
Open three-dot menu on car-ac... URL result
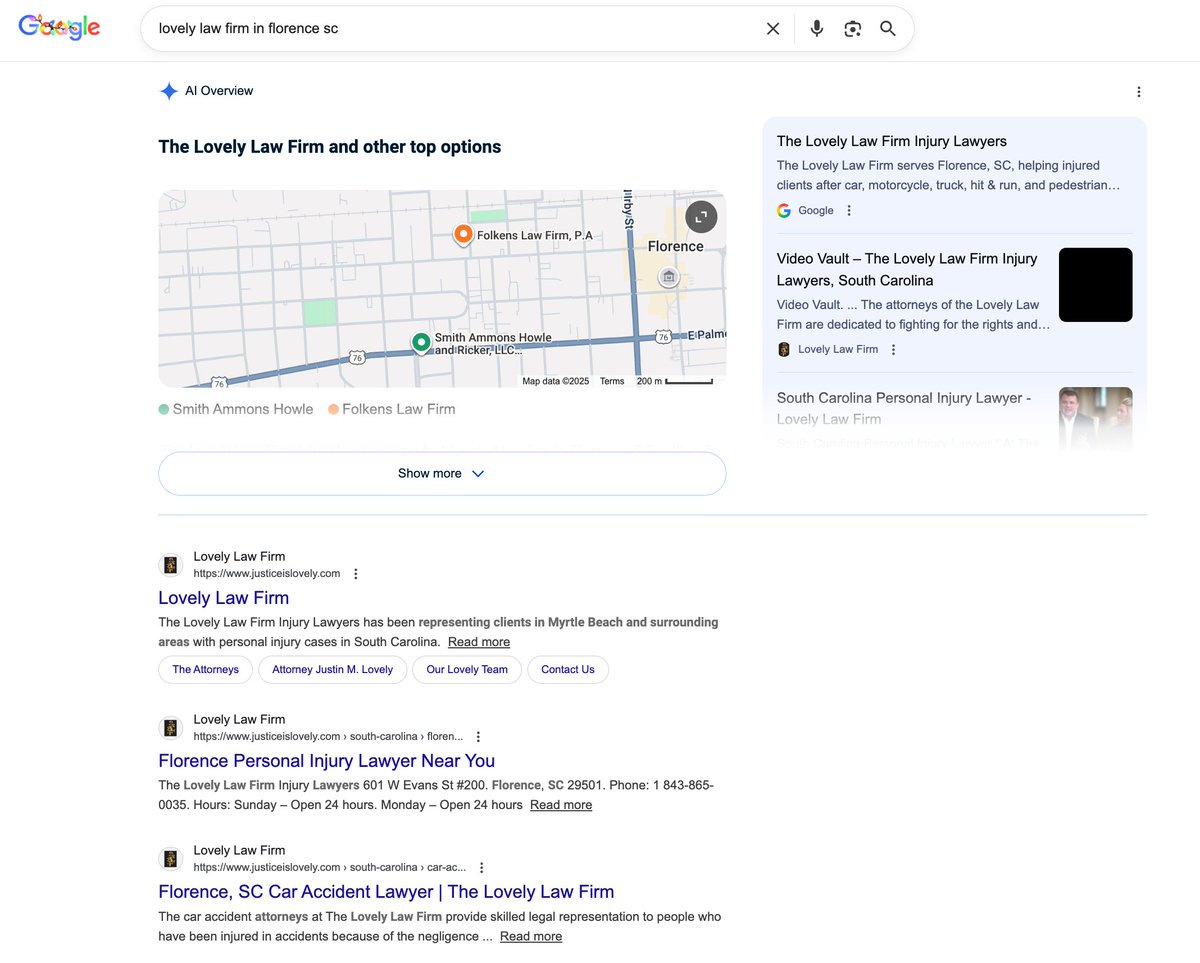pos(481,868)
